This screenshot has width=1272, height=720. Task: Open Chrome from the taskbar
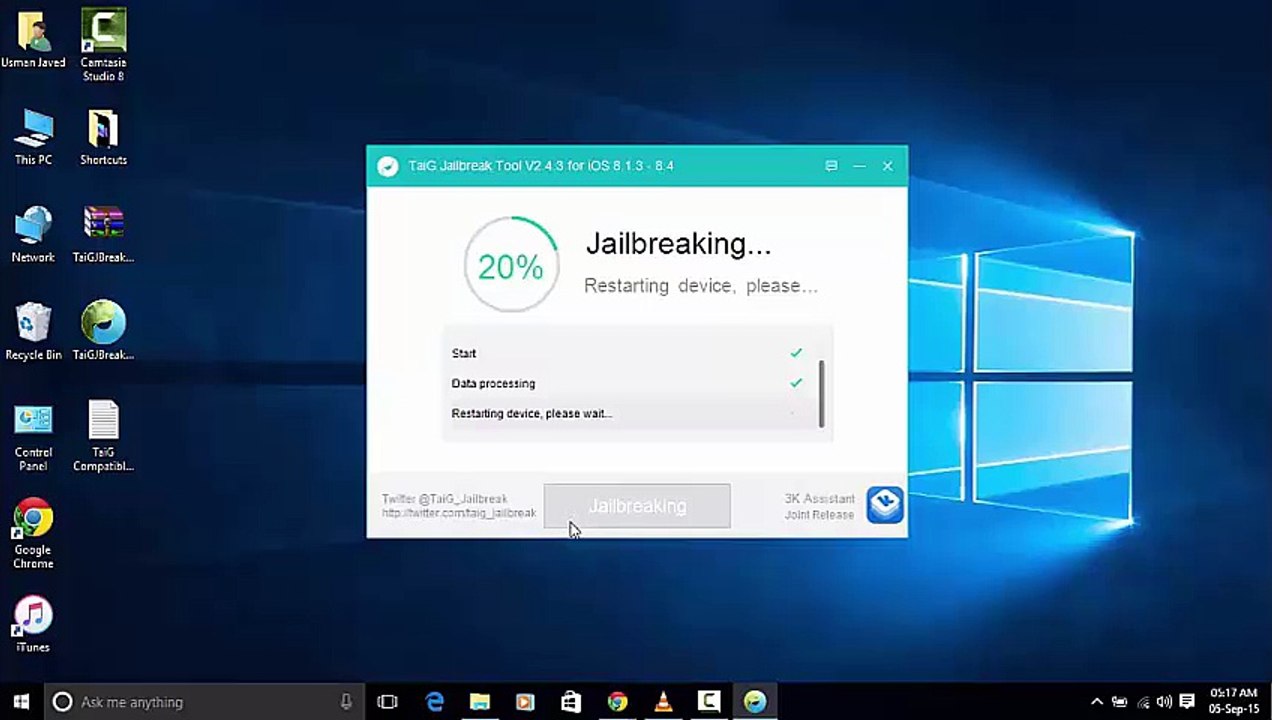[x=617, y=702]
